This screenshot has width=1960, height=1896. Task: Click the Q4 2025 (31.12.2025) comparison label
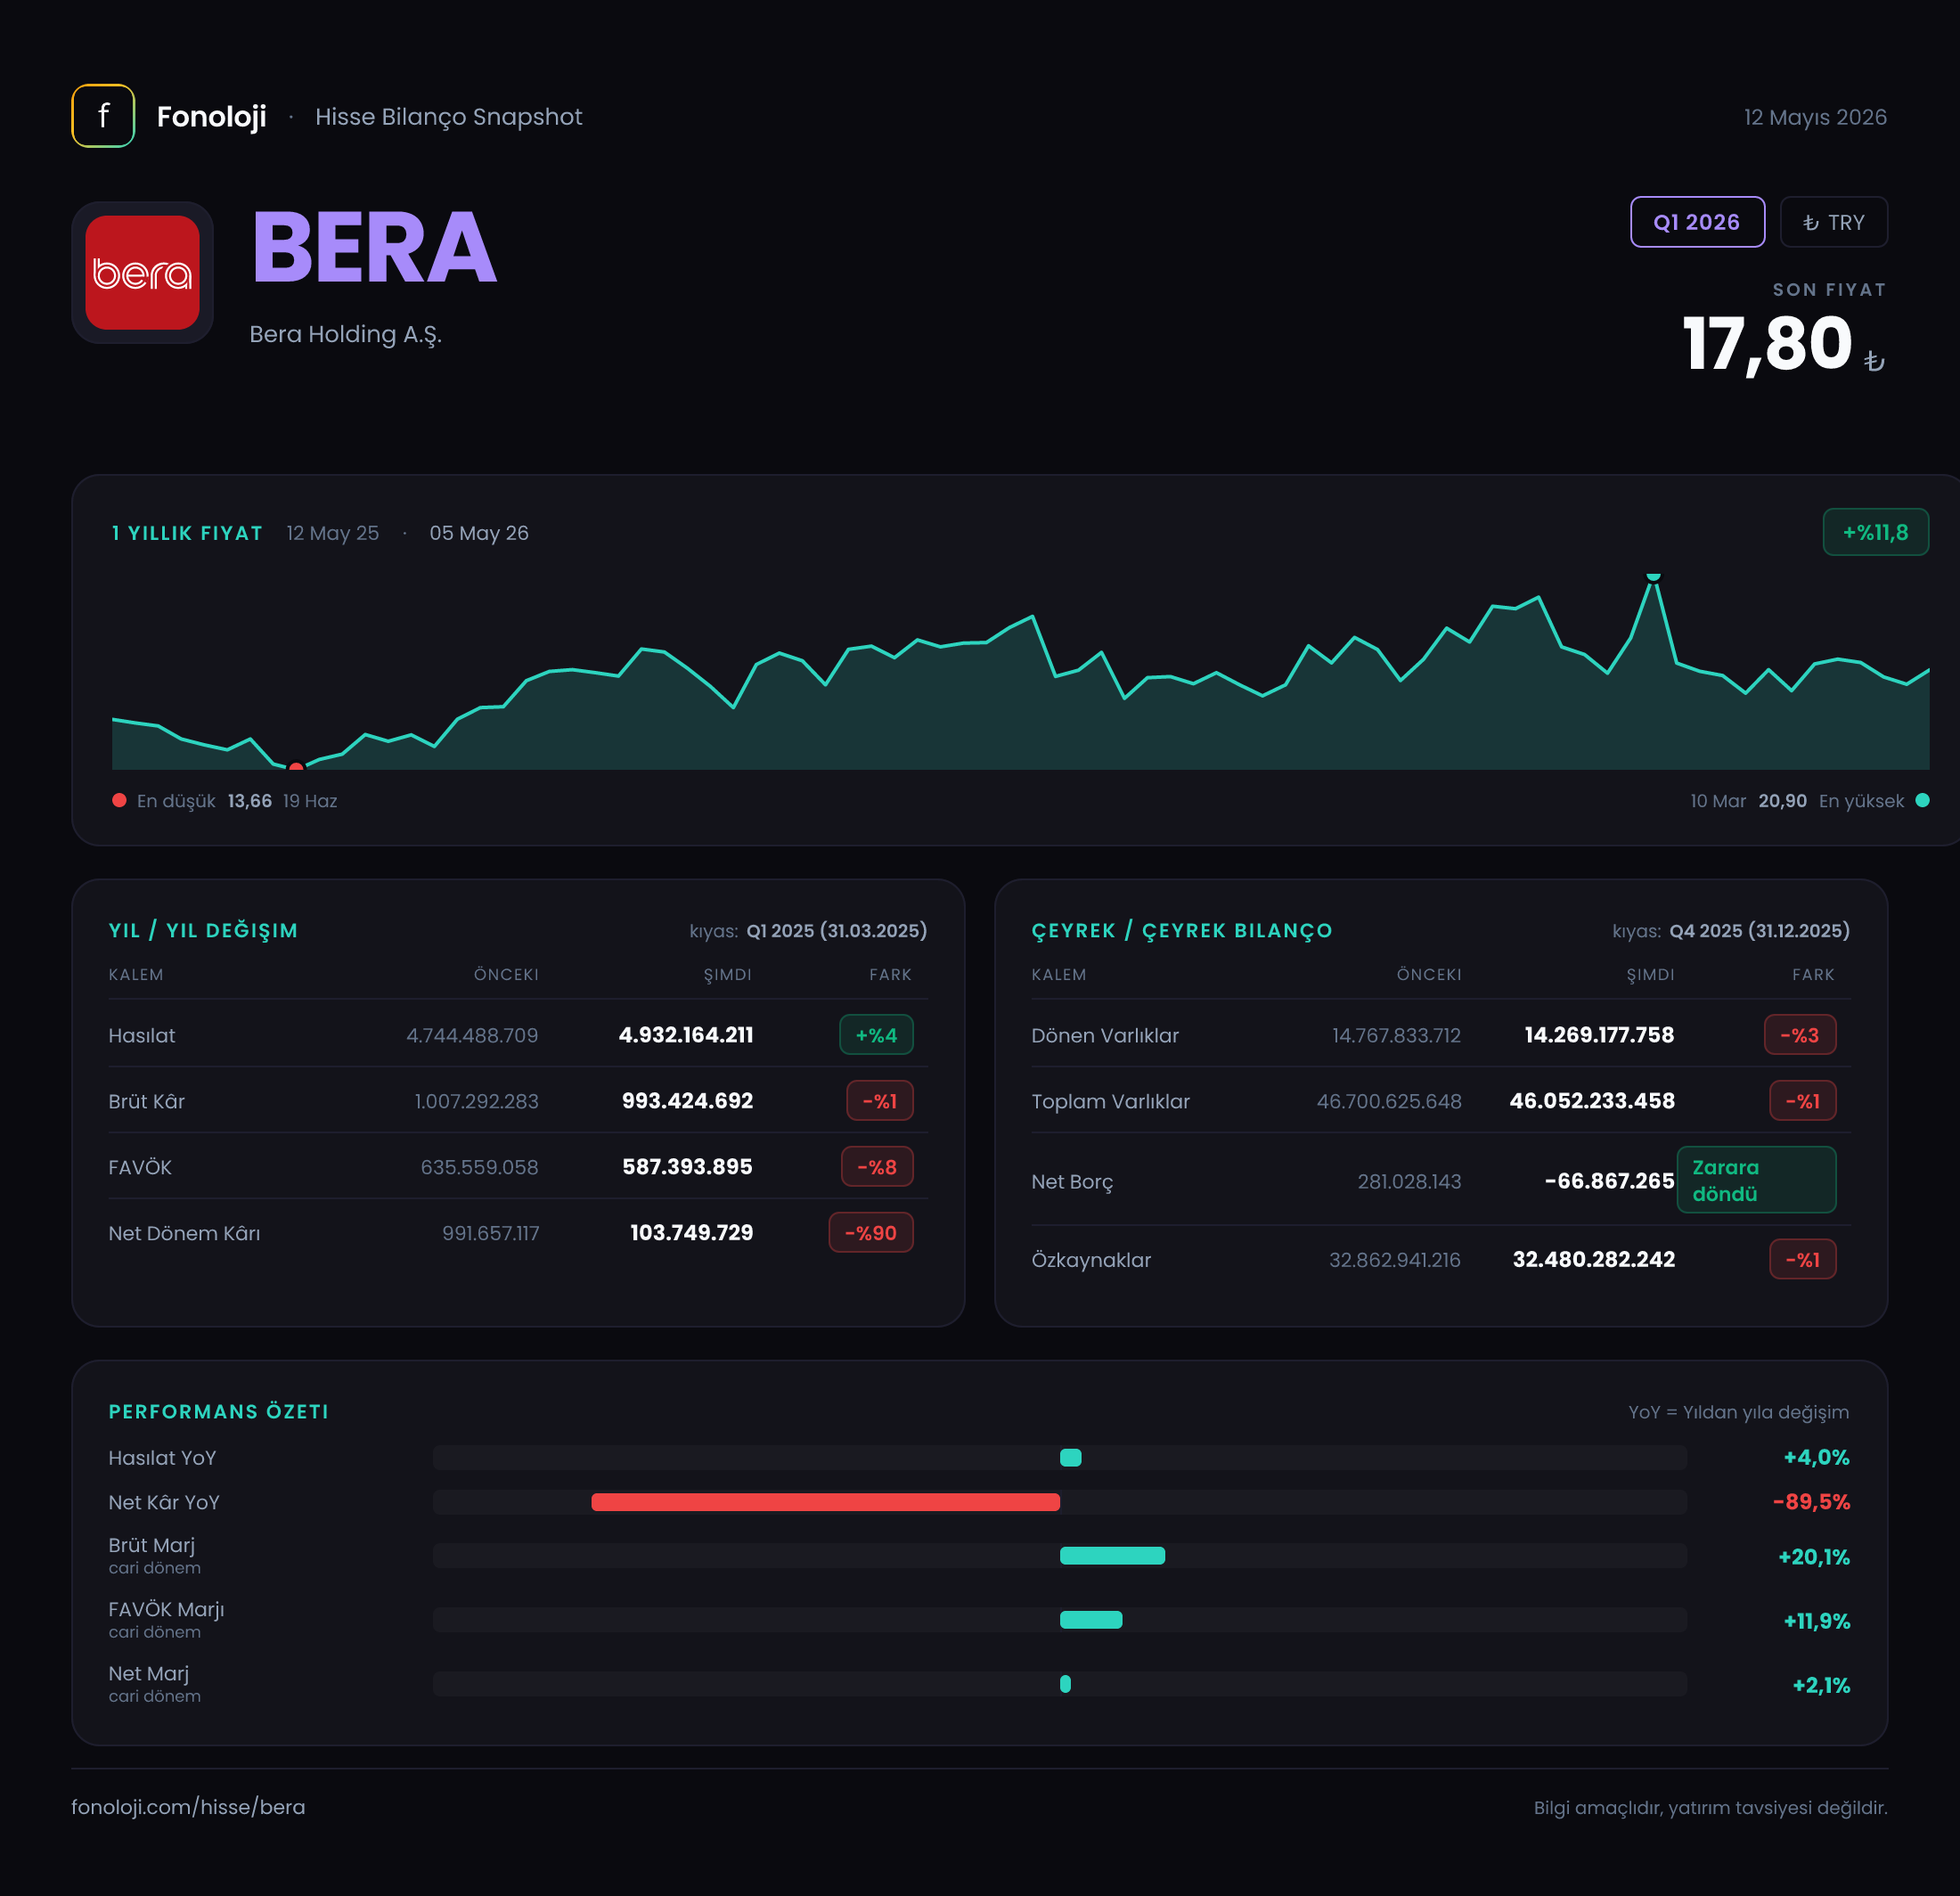click(1759, 931)
